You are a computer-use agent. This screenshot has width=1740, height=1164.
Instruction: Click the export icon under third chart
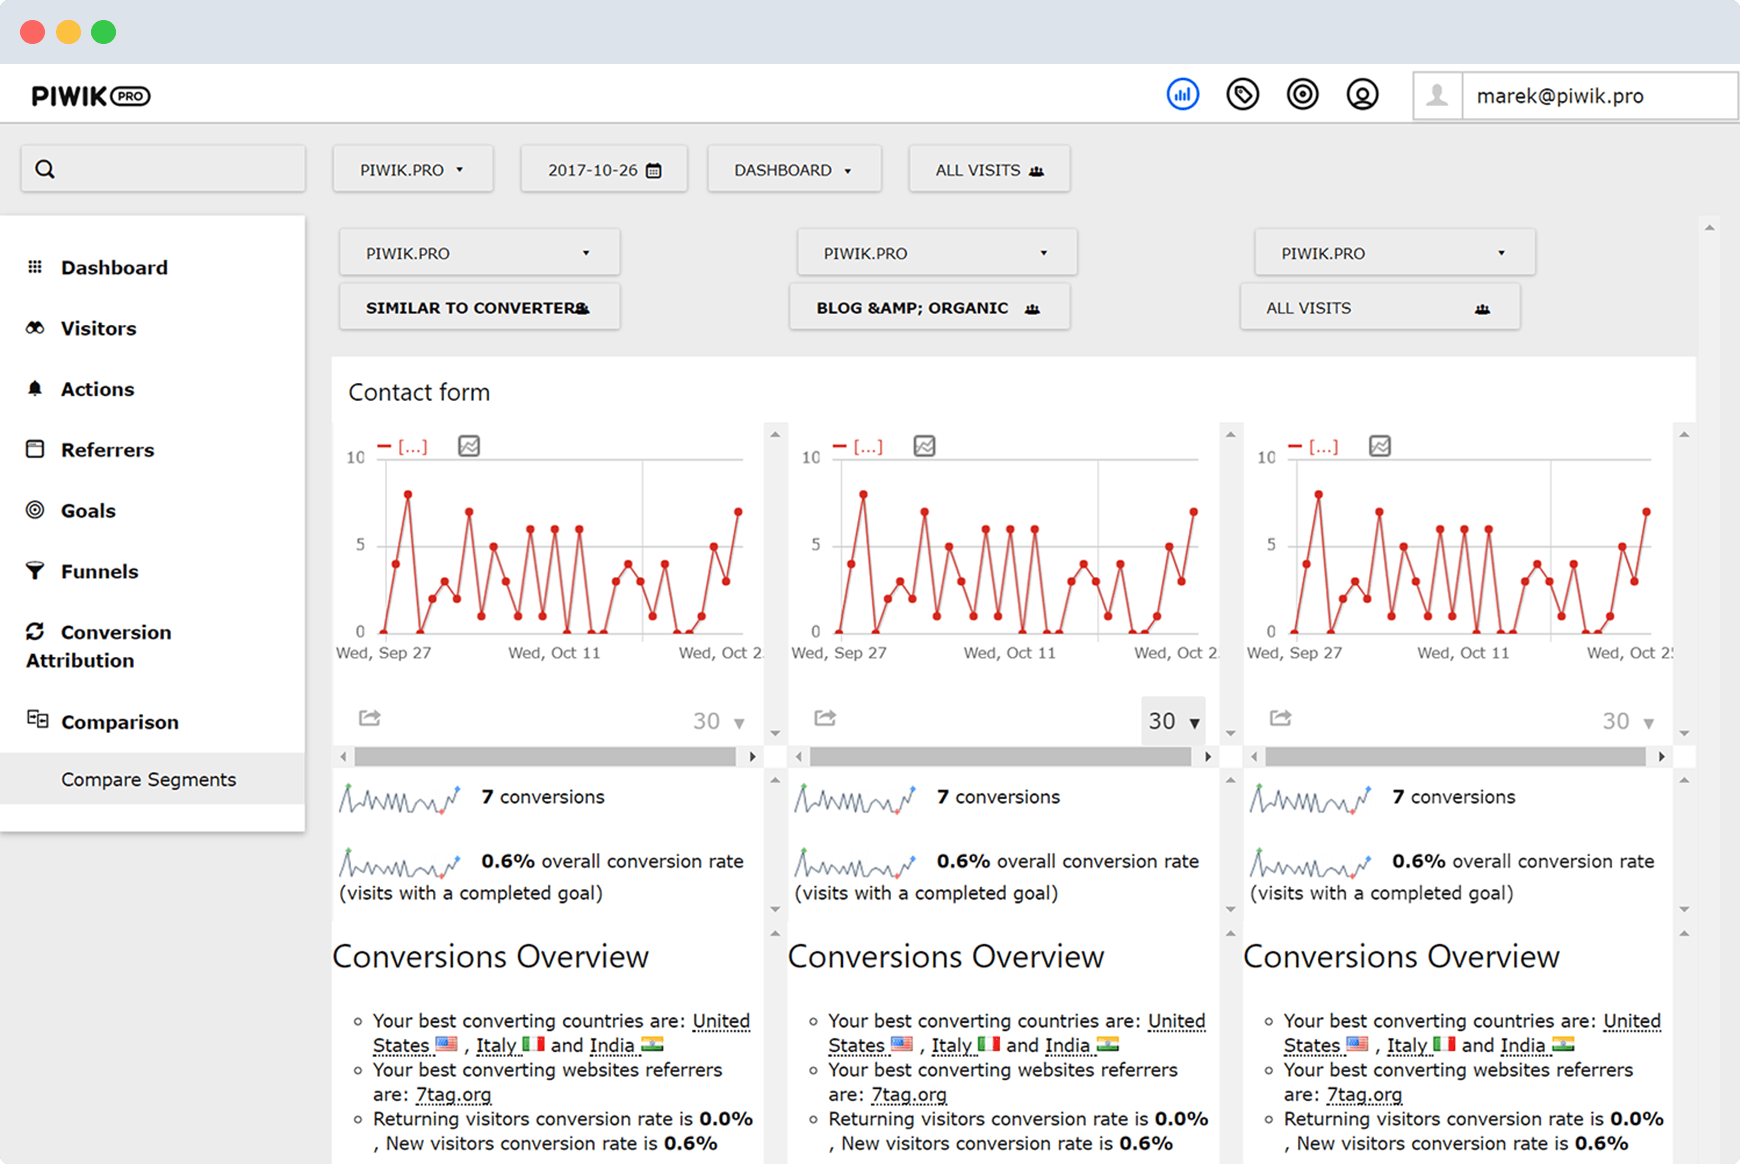[1281, 718]
